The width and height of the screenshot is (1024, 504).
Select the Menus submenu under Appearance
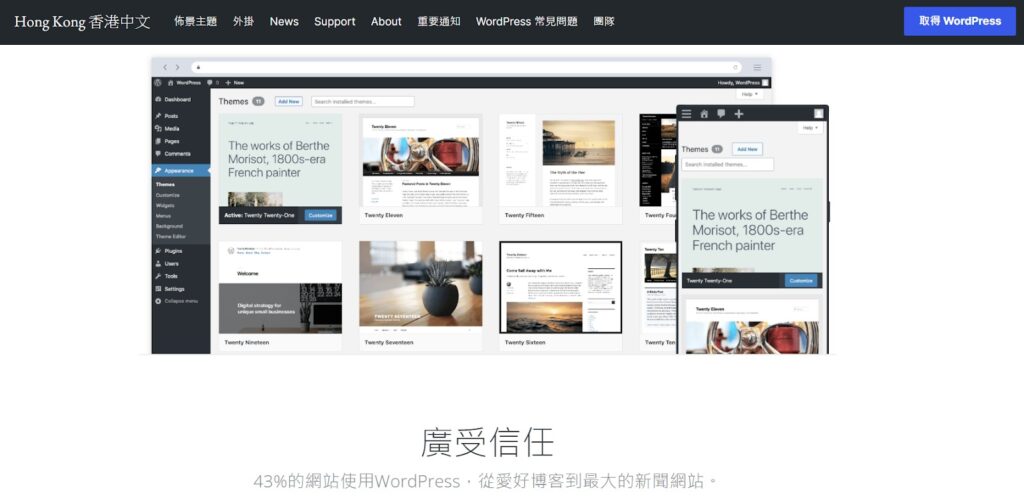coord(163,216)
